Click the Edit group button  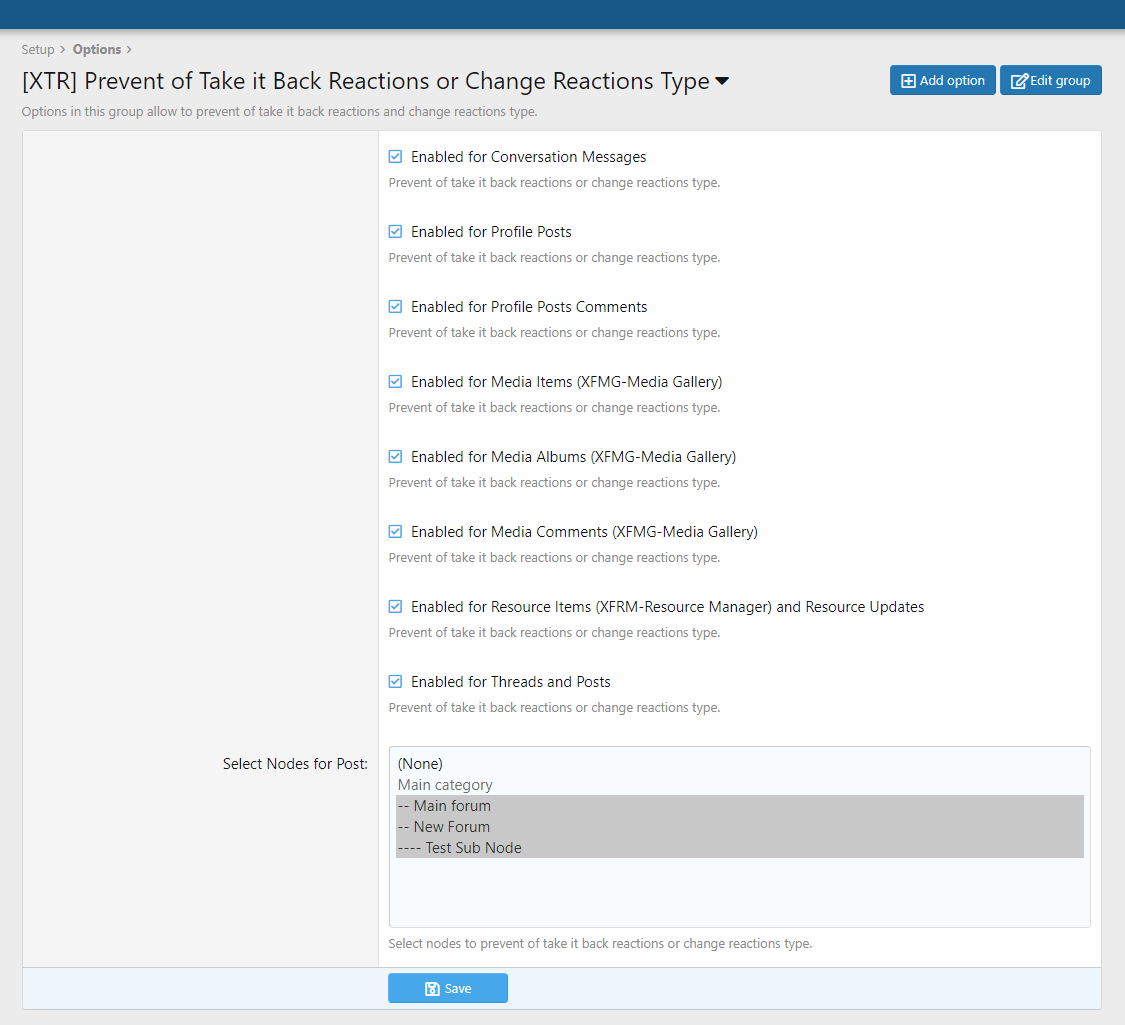point(1050,80)
